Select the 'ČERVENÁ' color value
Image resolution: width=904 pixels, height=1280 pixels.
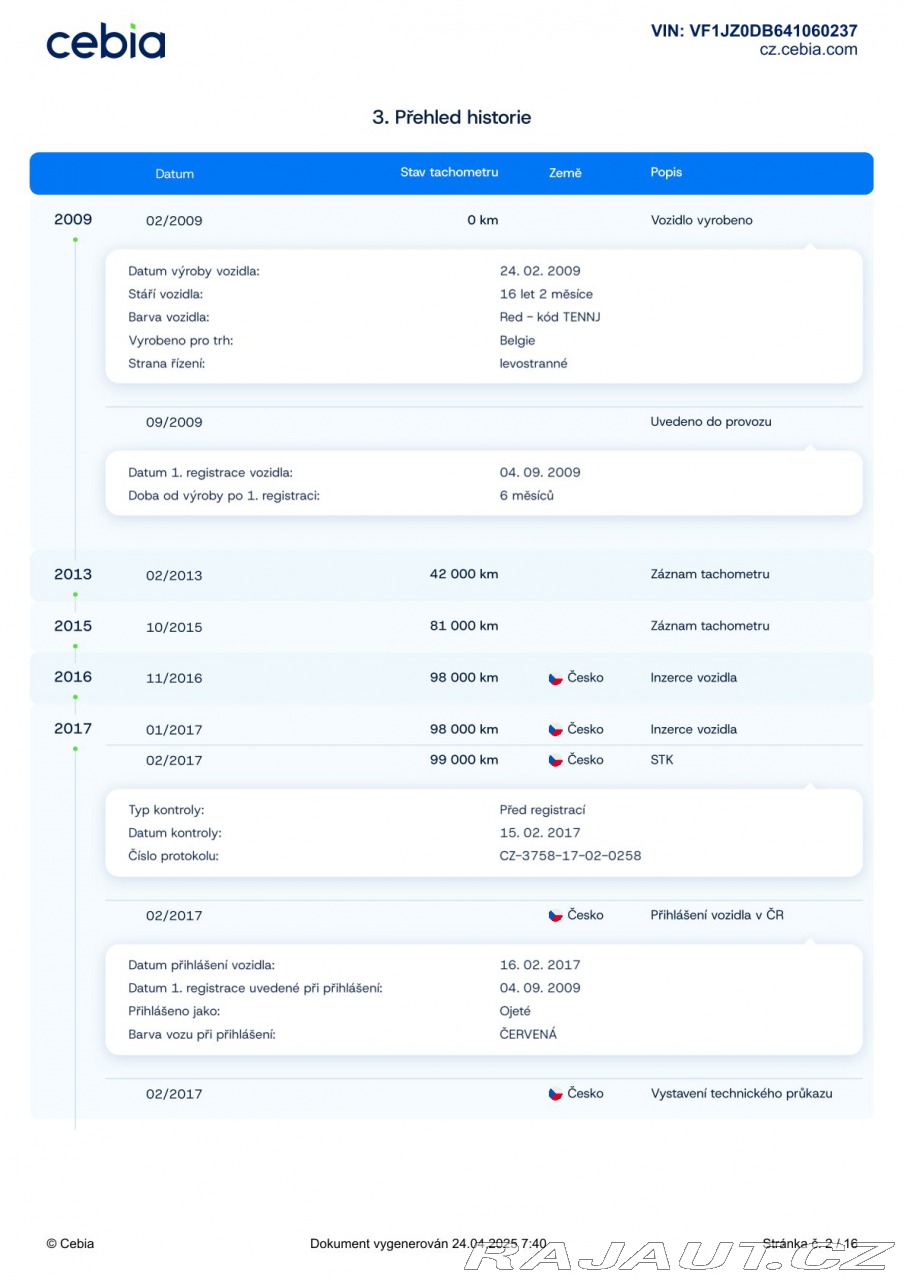[x=529, y=1034]
